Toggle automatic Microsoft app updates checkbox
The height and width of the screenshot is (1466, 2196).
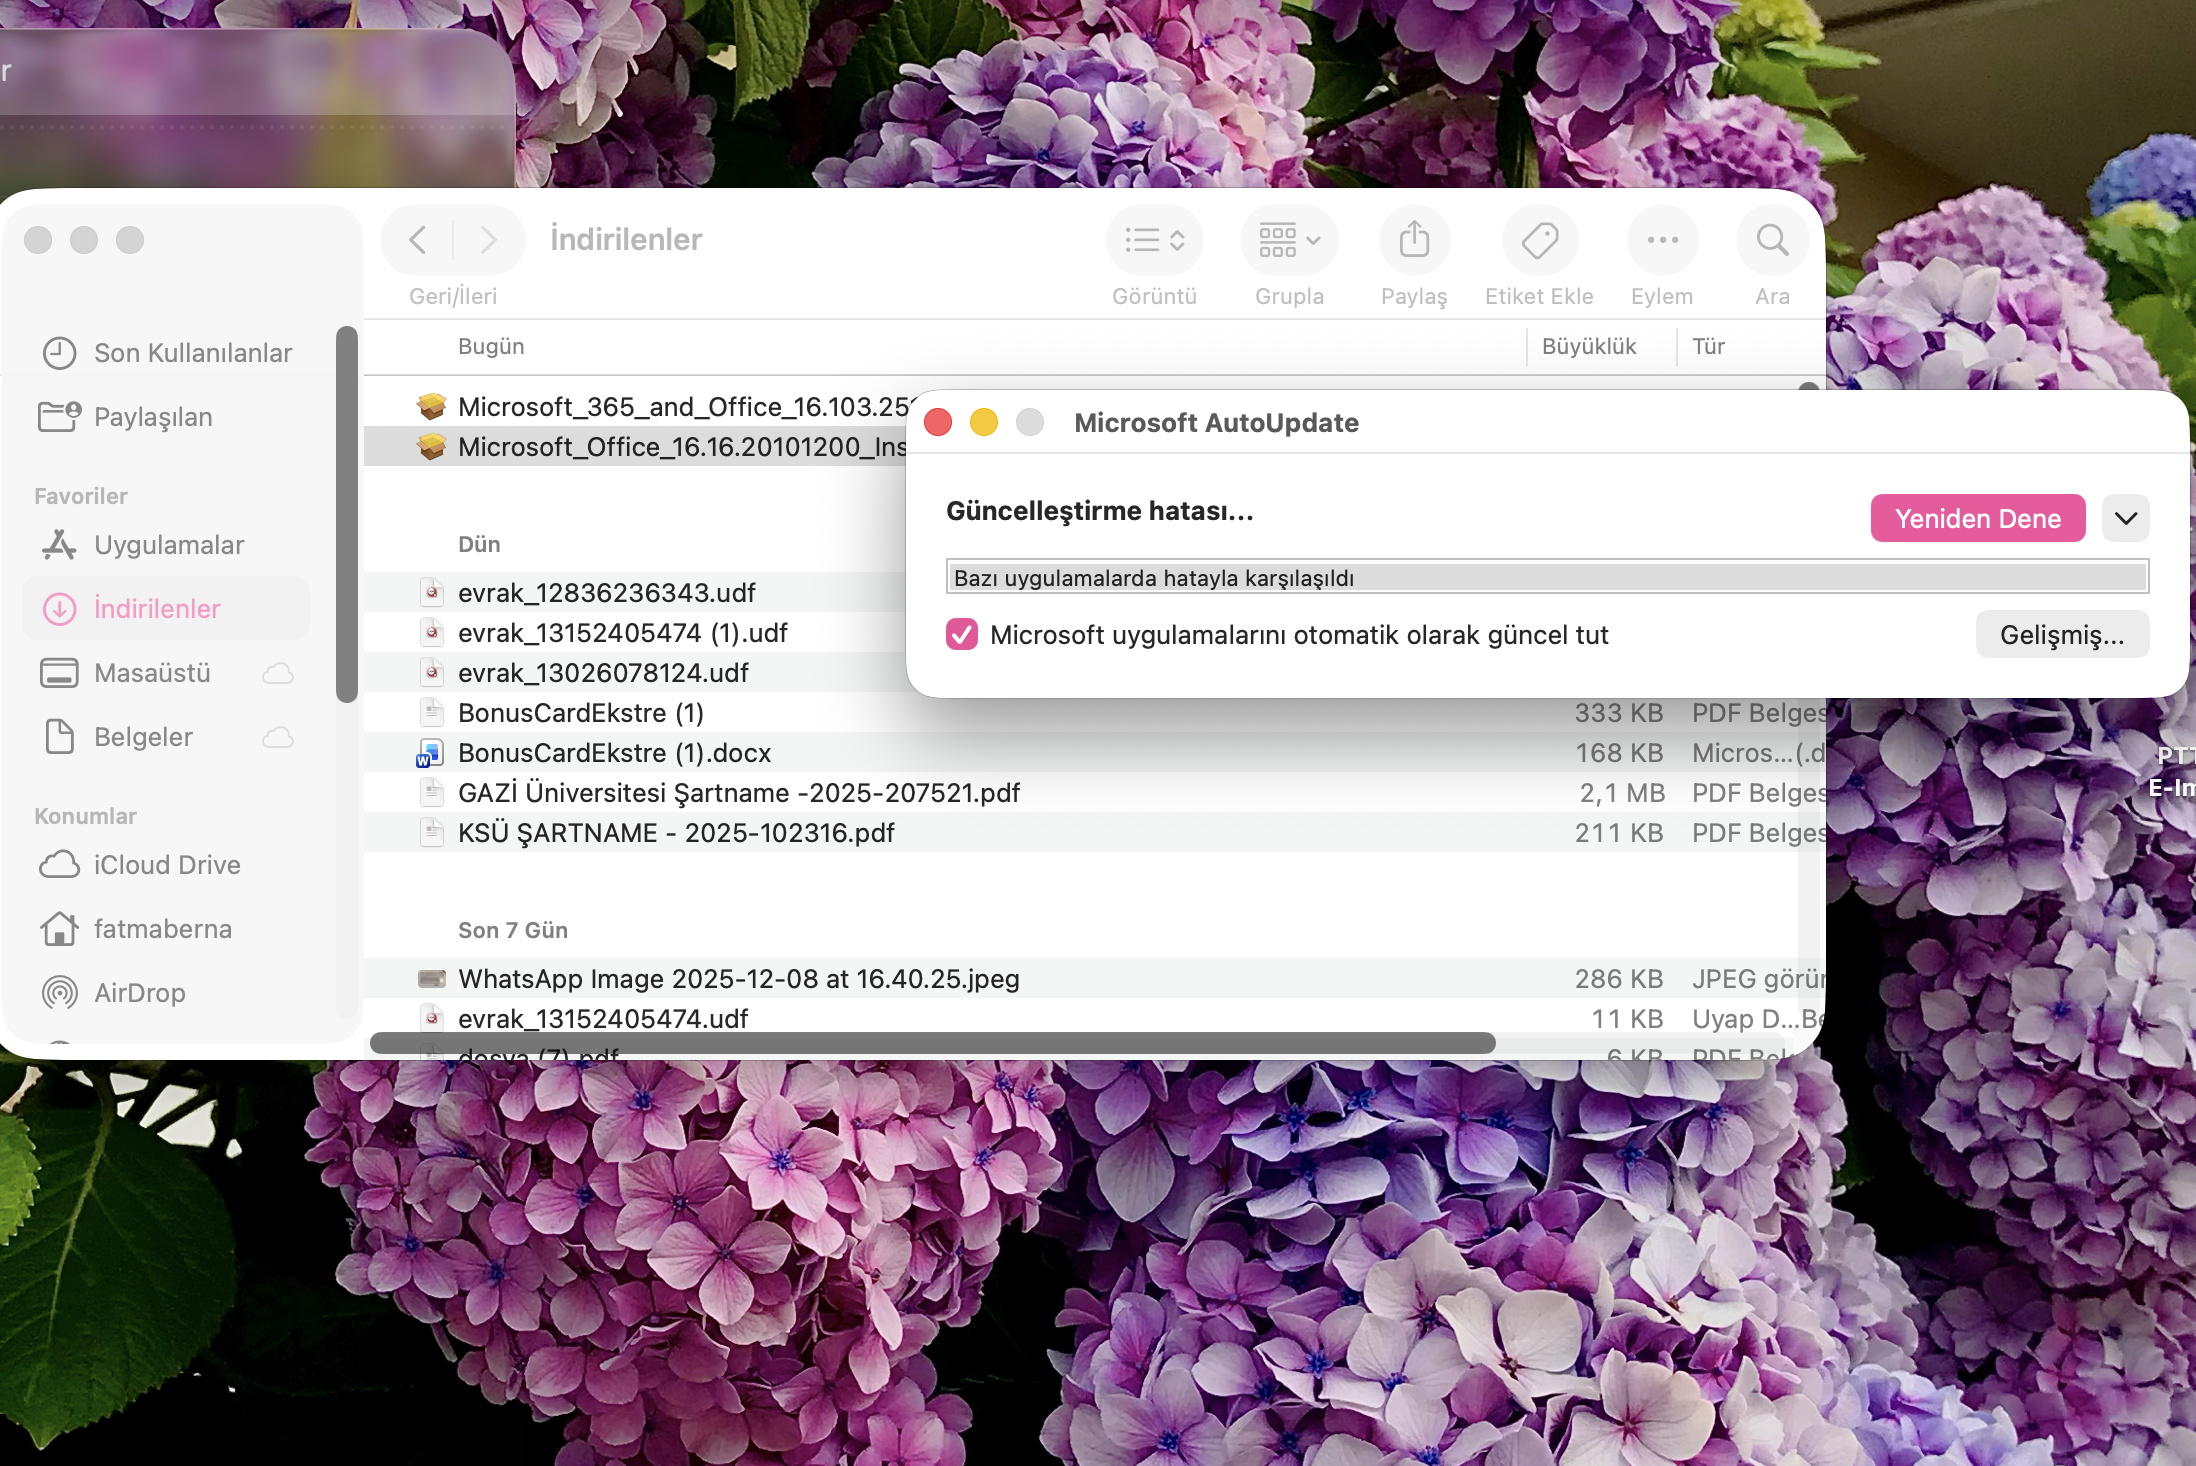[962, 634]
